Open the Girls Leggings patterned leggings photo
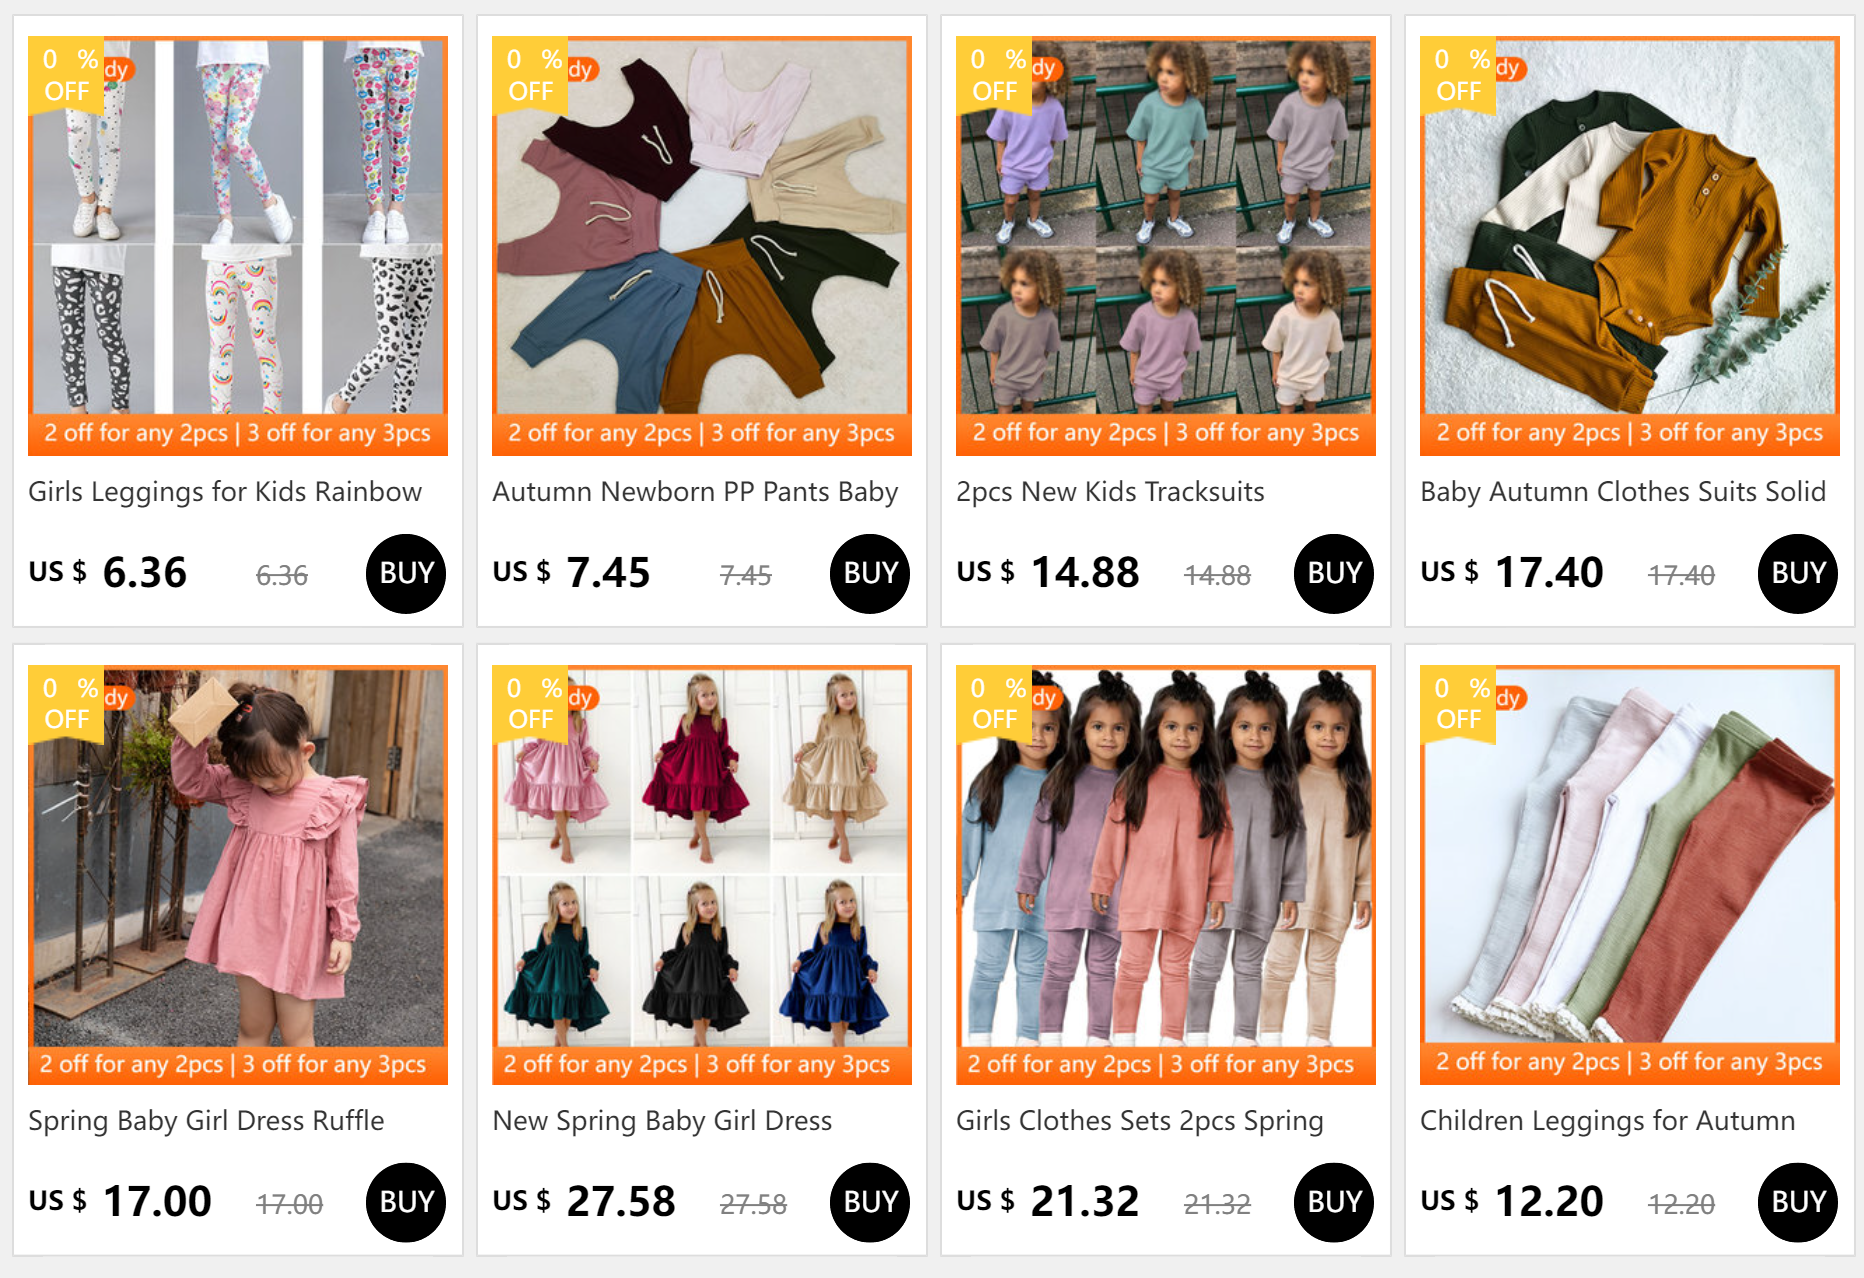1864x1278 pixels. (238, 246)
